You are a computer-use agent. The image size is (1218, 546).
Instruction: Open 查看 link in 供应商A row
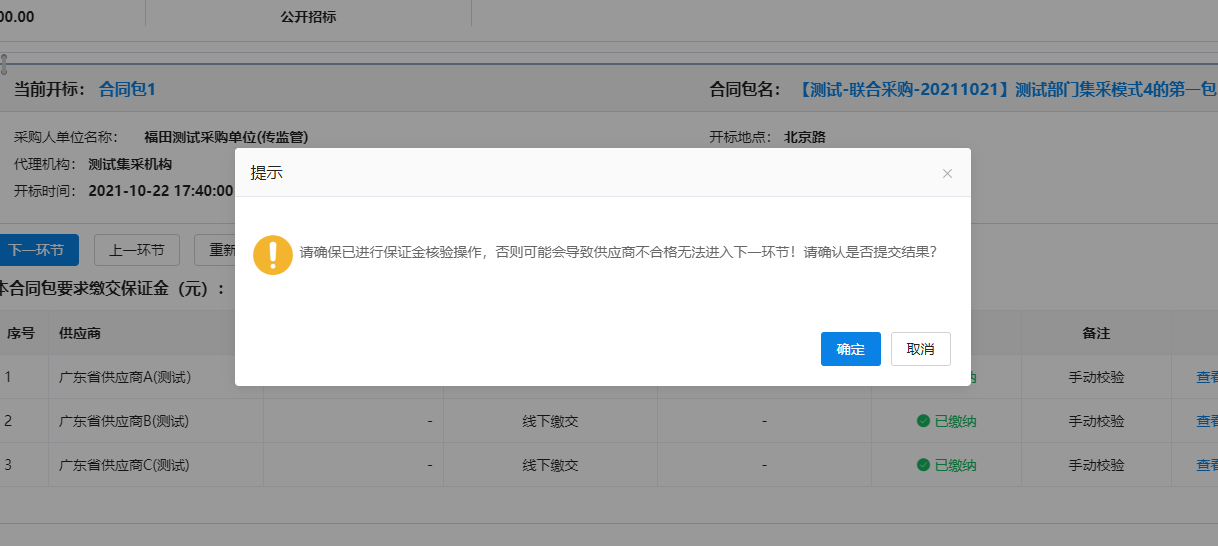tap(1206, 377)
